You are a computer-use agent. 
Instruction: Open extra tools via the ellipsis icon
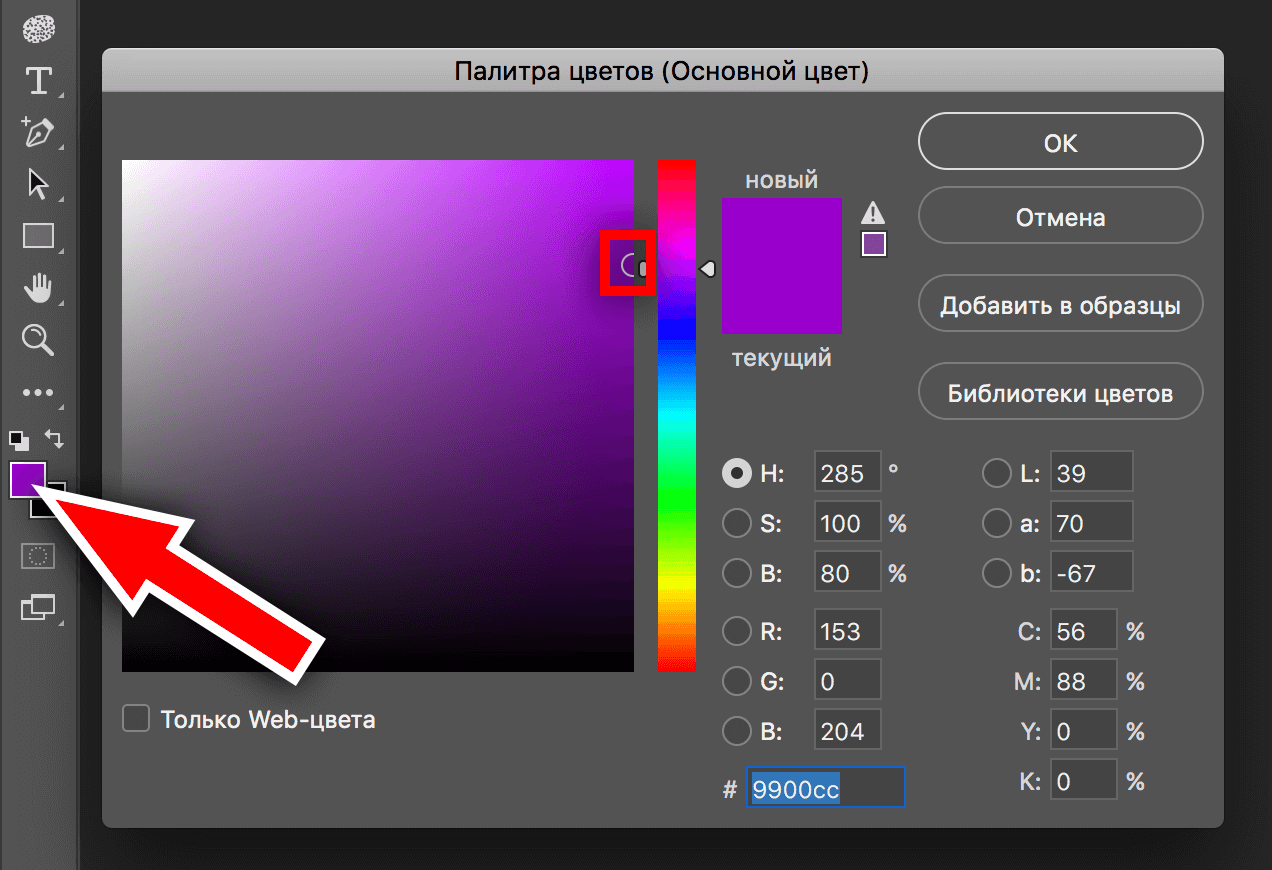(x=38, y=392)
